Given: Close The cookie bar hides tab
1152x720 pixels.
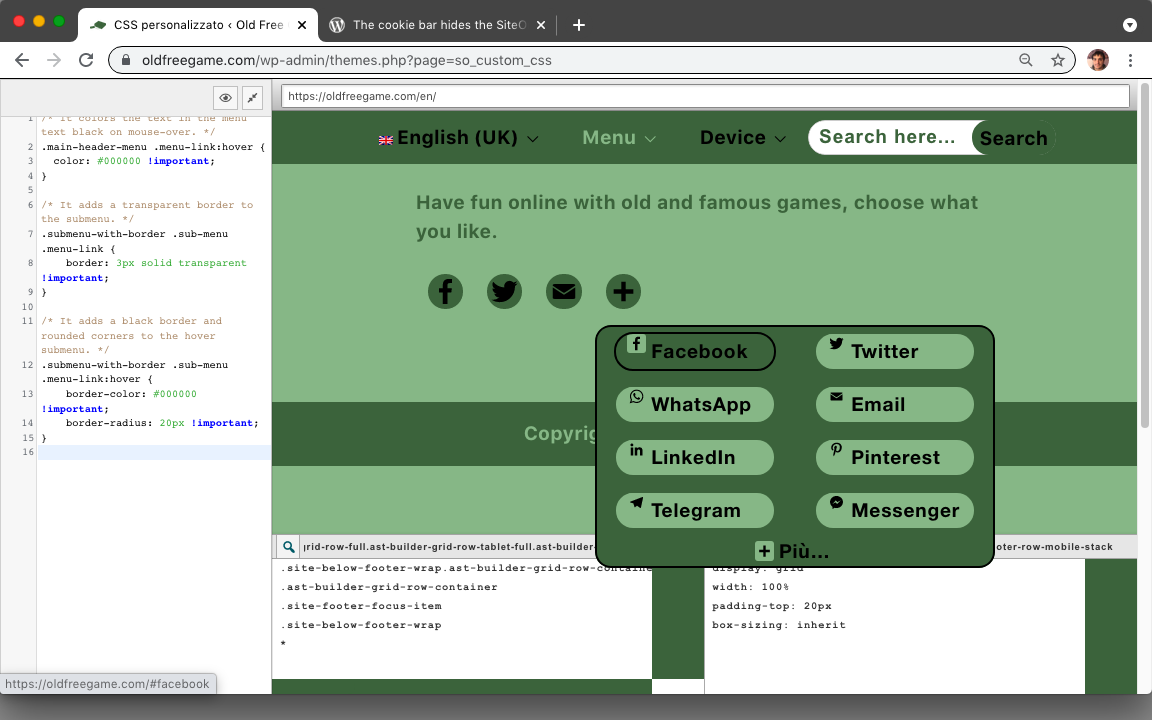Looking at the screenshot, I should coord(541,25).
